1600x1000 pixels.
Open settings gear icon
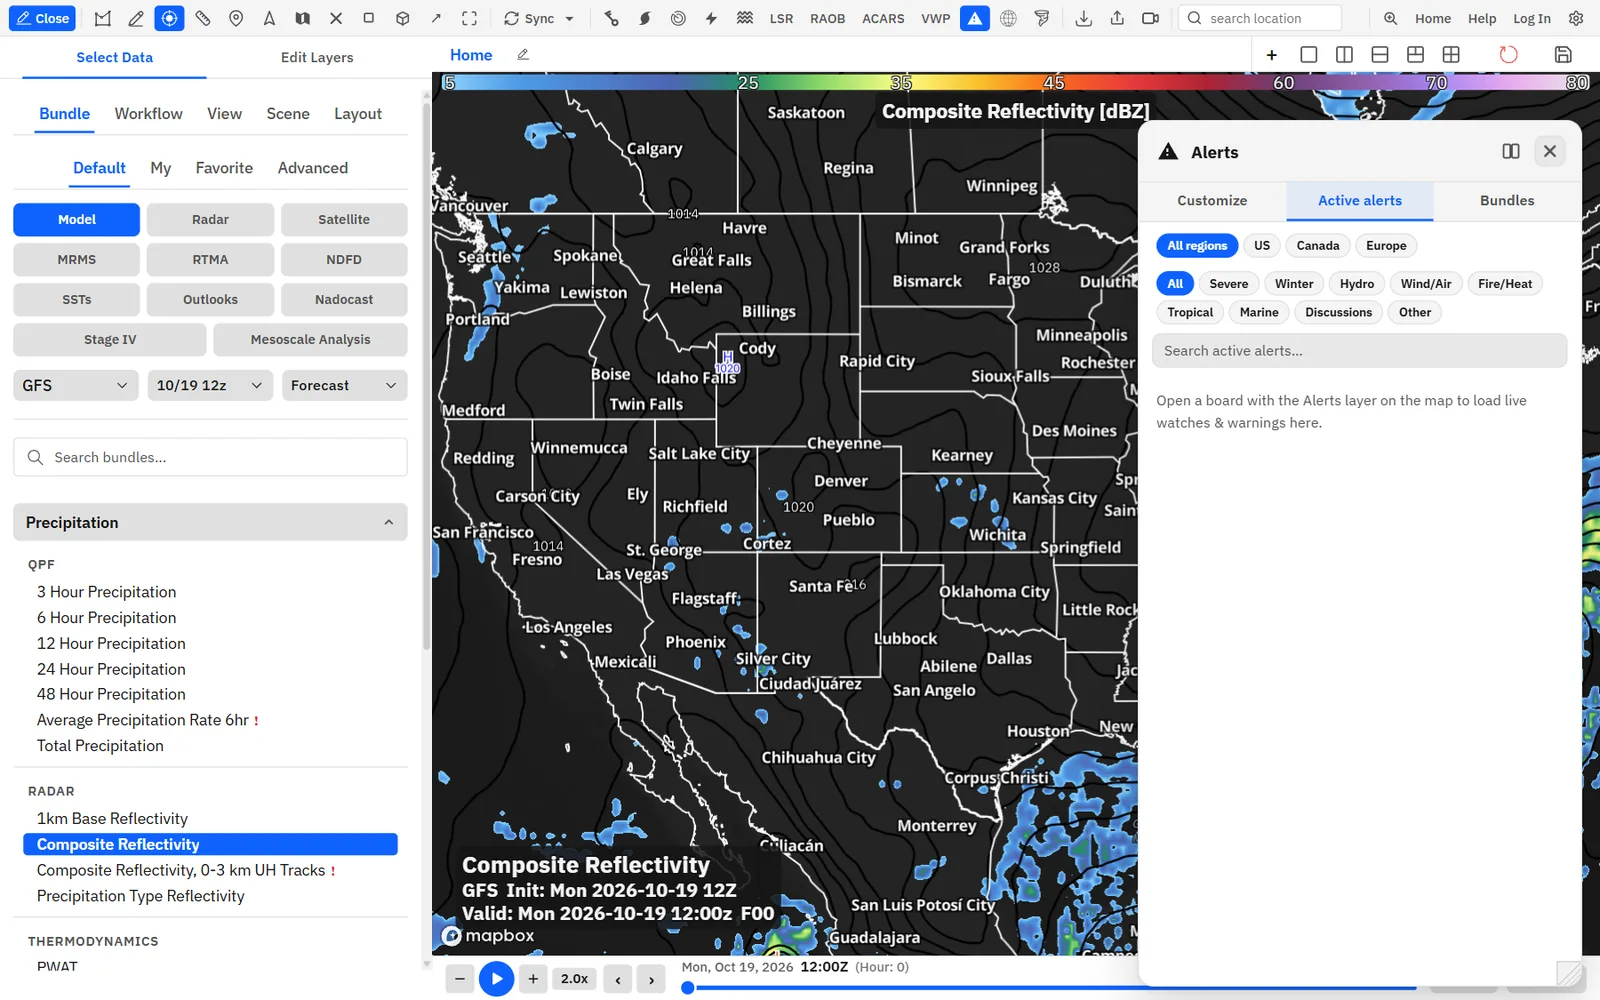tap(1576, 18)
